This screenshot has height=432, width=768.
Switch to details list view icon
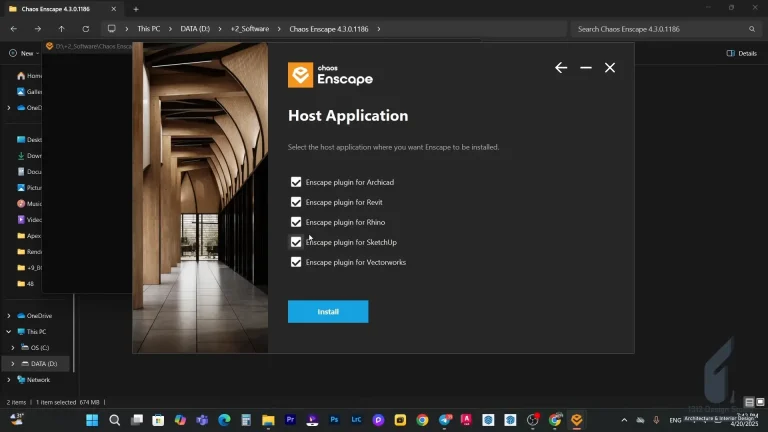(x=749, y=402)
